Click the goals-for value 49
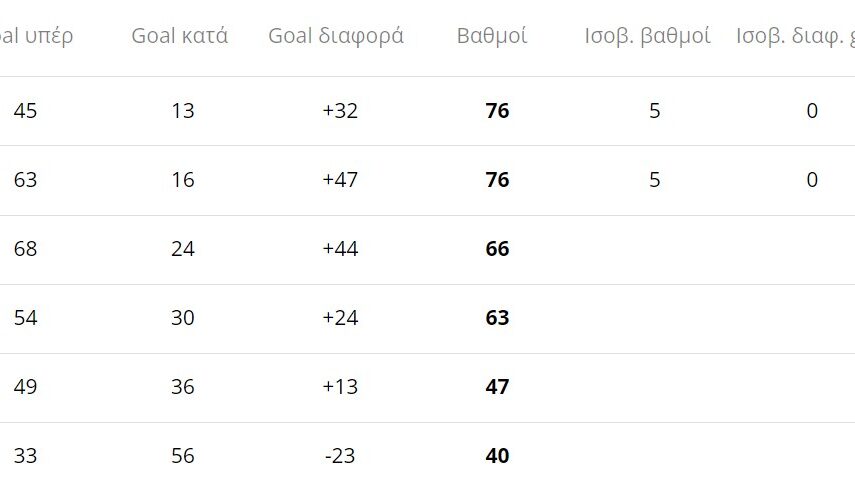Image resolution: width=855 pixels, height=491 pixels. click(x=25, y=387)
